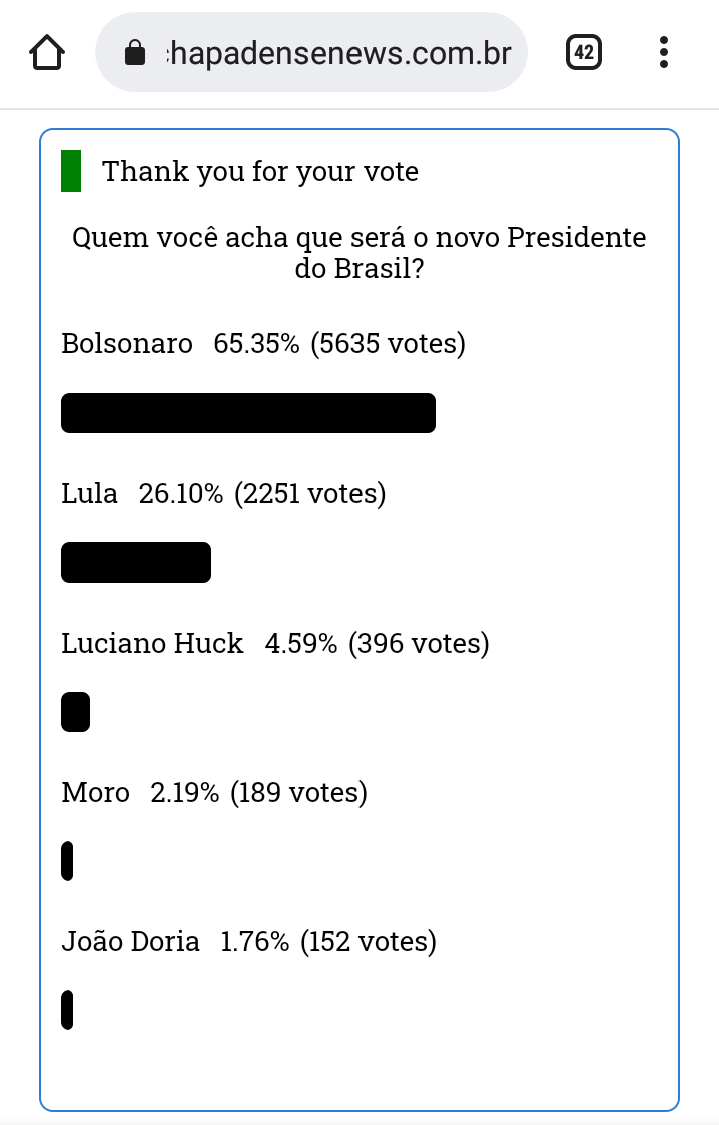Open the tab switcher showing 42 tabs

tap(584, 52)
